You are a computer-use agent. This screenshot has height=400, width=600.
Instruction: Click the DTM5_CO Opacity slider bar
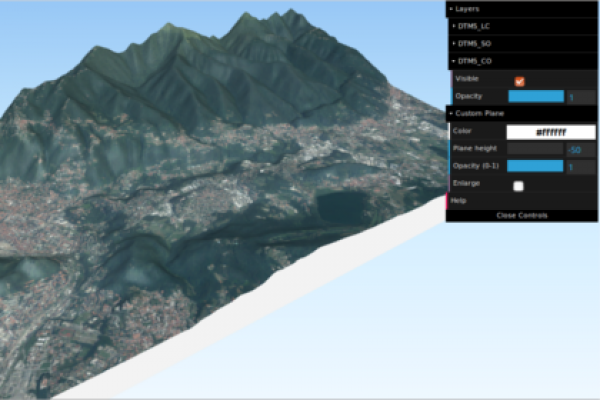click(x=536, y=97)
